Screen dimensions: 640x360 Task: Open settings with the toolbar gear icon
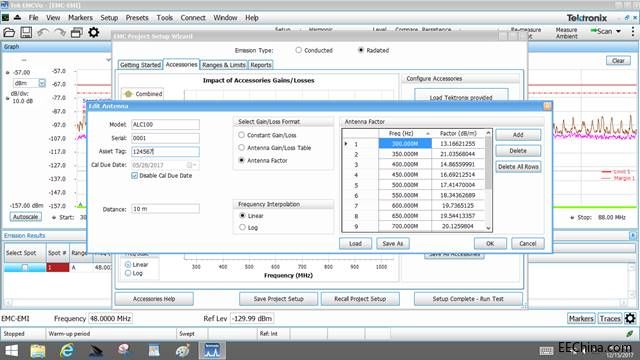pyautogui.click(x=93, y=32)
